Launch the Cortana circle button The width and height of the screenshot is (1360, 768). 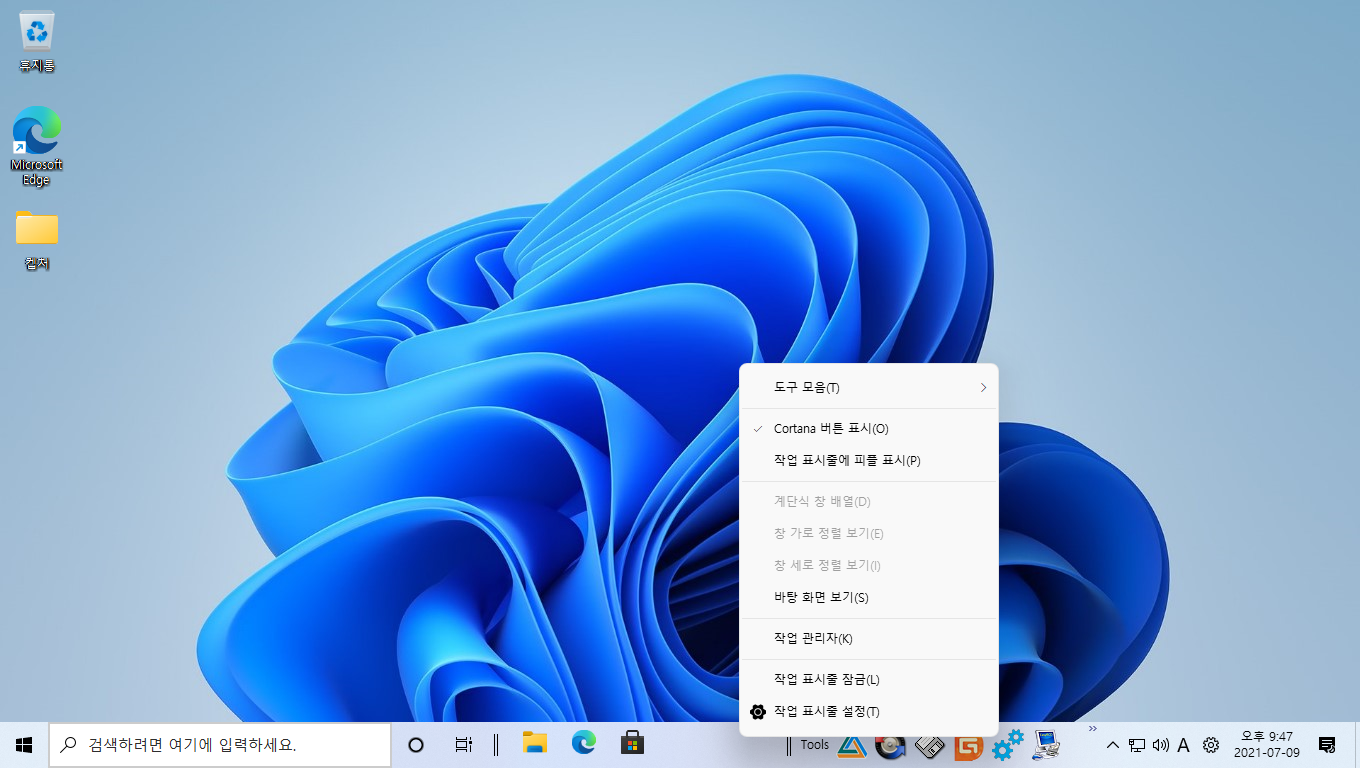point(416,745)
